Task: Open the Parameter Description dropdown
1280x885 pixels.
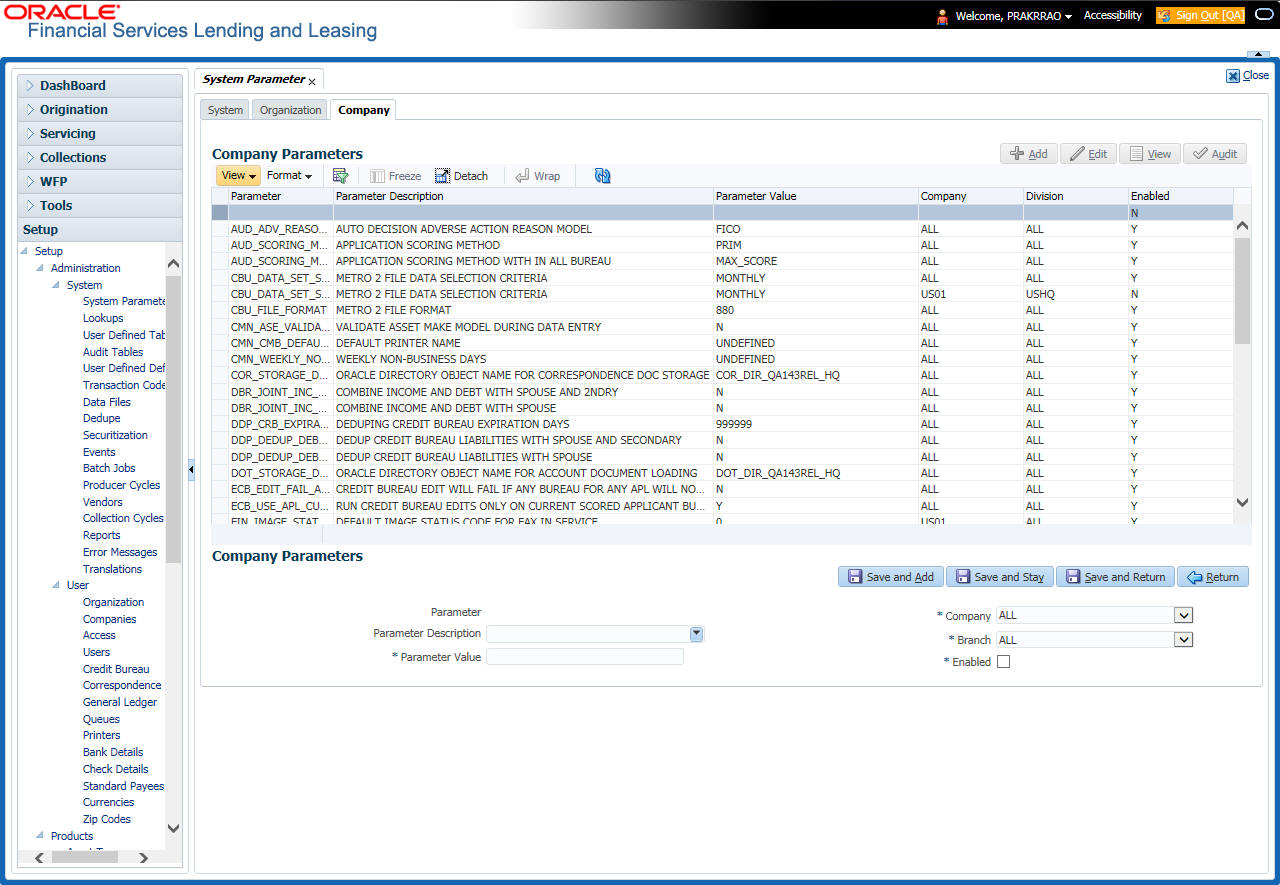Action: [x=697, y=634]
